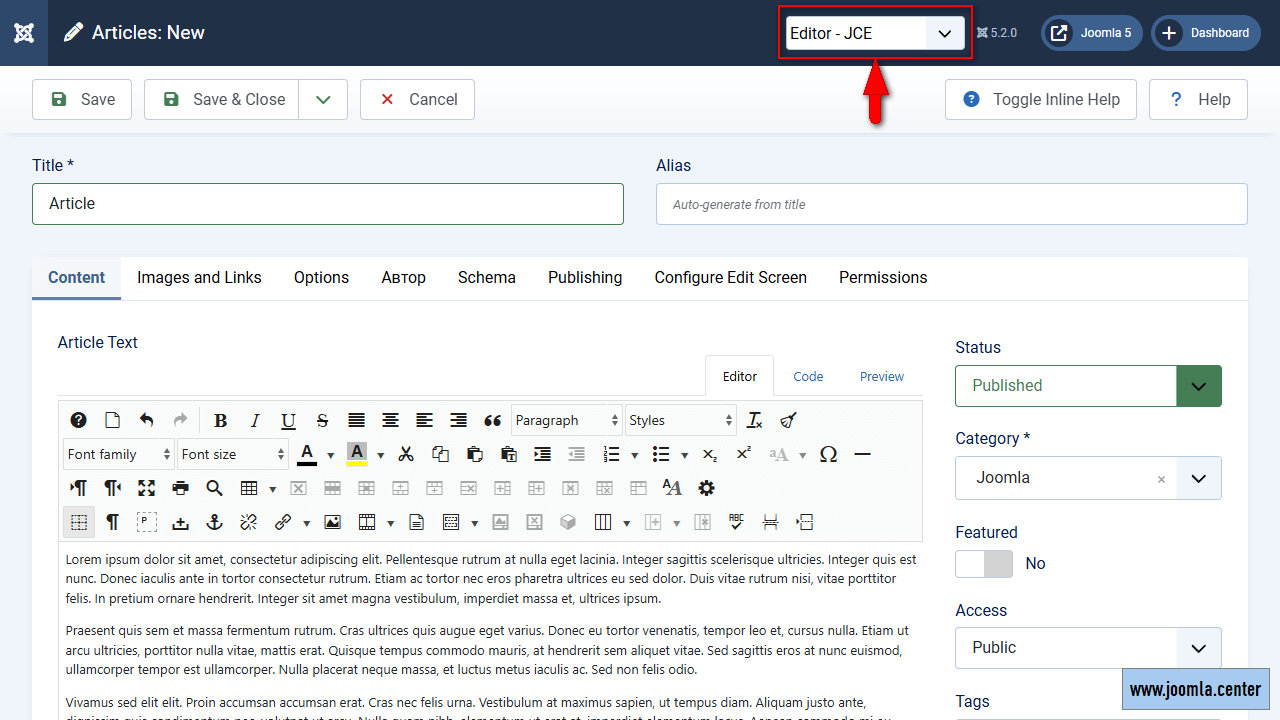Screen dimensions: 1280x720
Task: Set left-to-right text direction
Action: (x=79, y=488)
